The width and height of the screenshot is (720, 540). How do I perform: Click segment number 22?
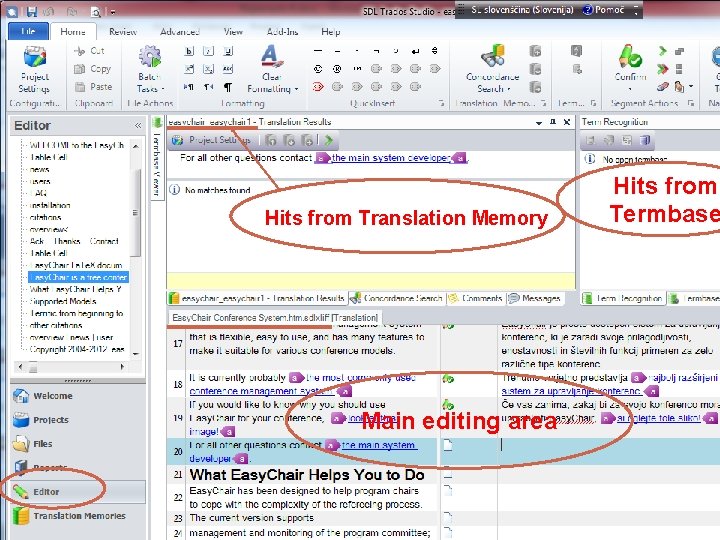pos(178,497)
